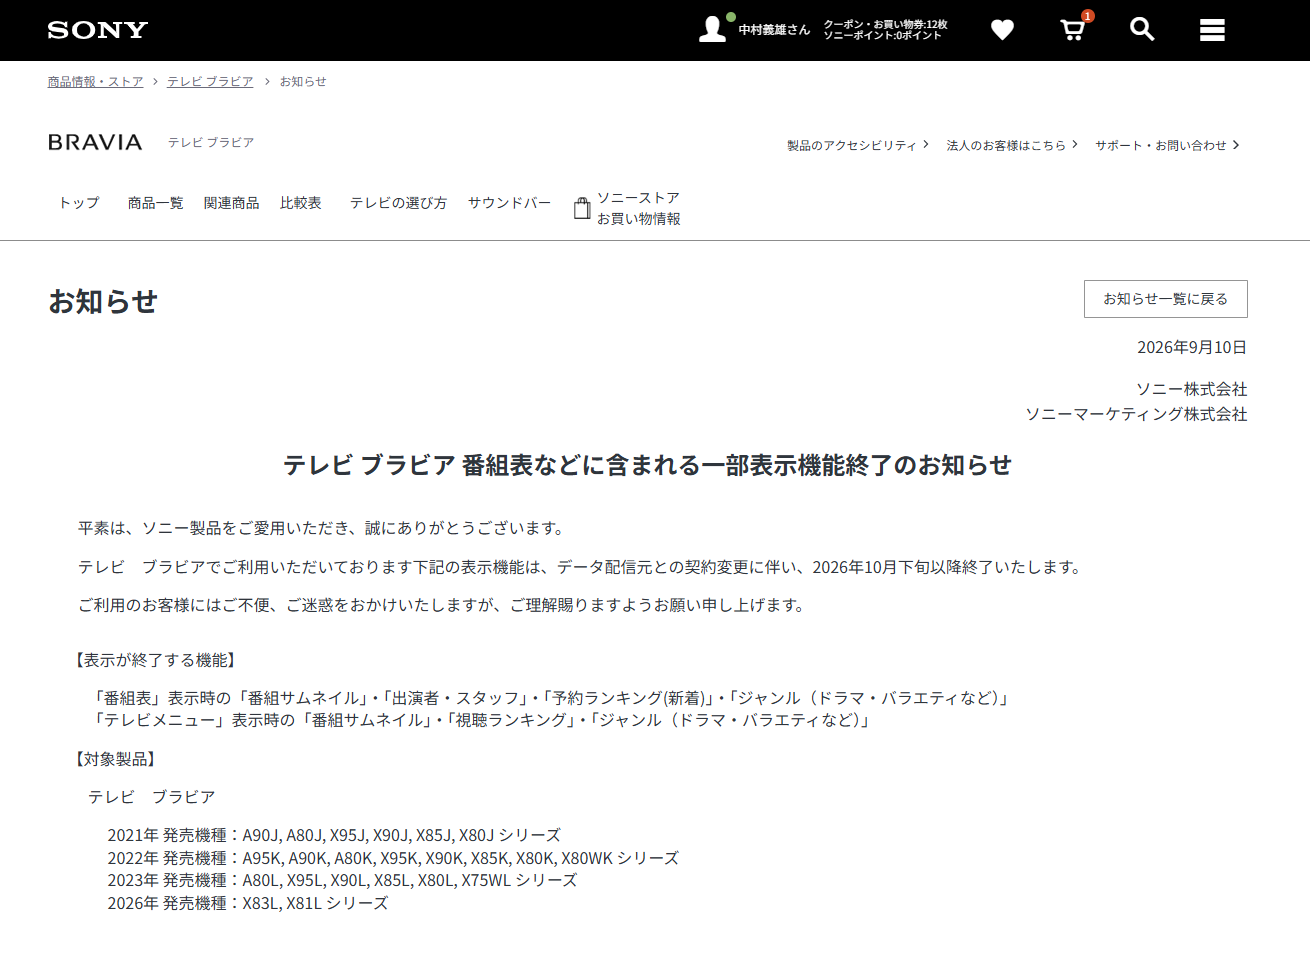Select the 関連商品 navigation item
Screen dimensions: 1310x954
pyautogui.click(x=231, y=203)
